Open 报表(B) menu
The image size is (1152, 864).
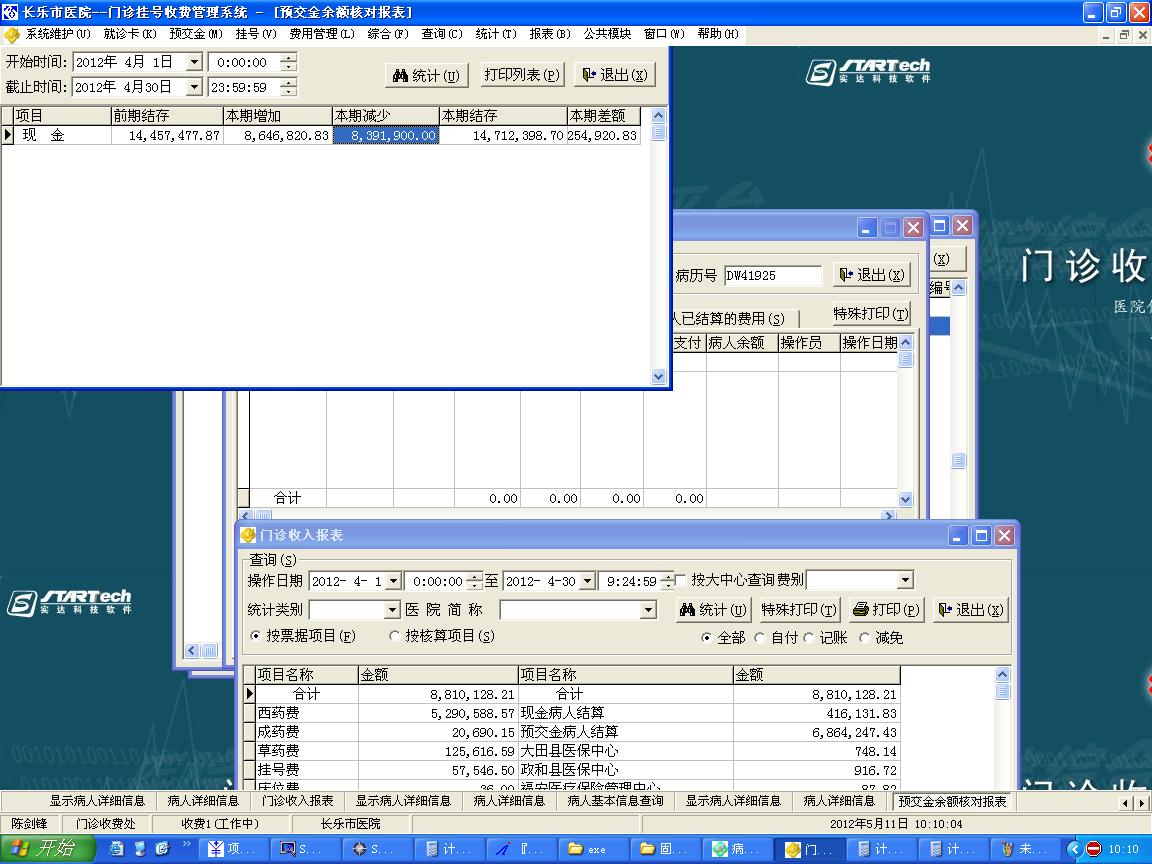[x=550, y=34]
